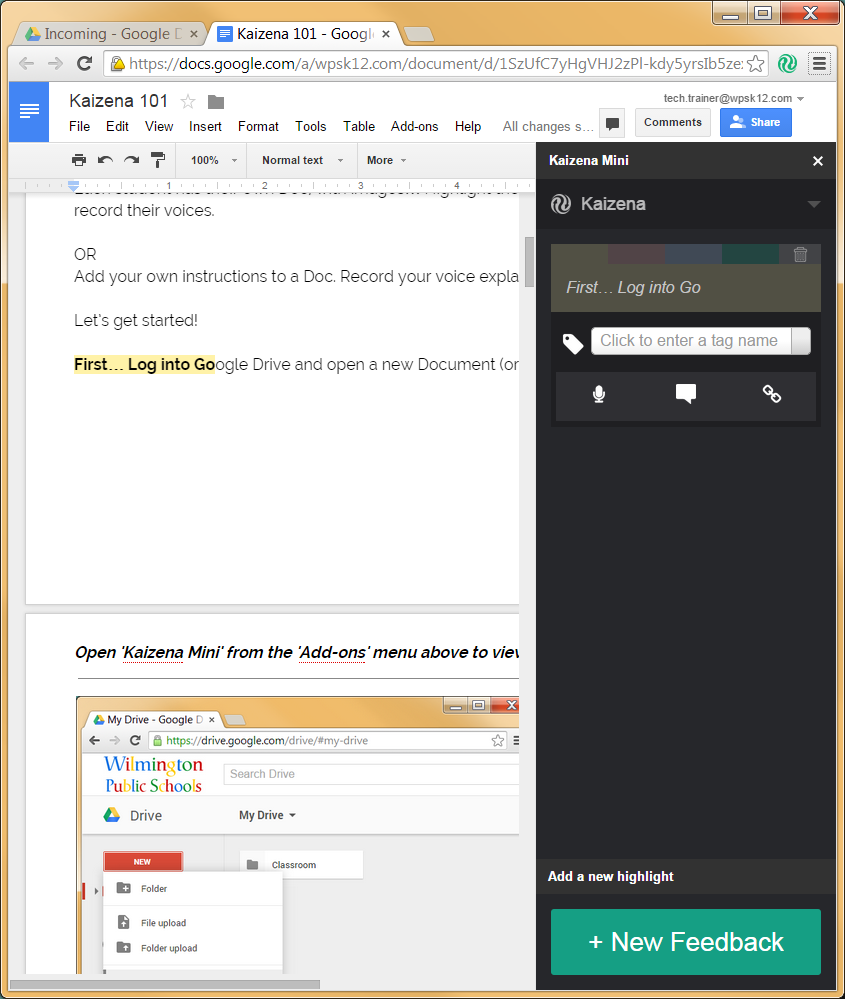
Task: Click the highlighted text First… Log into Go
Action: (x=144, y=364)
